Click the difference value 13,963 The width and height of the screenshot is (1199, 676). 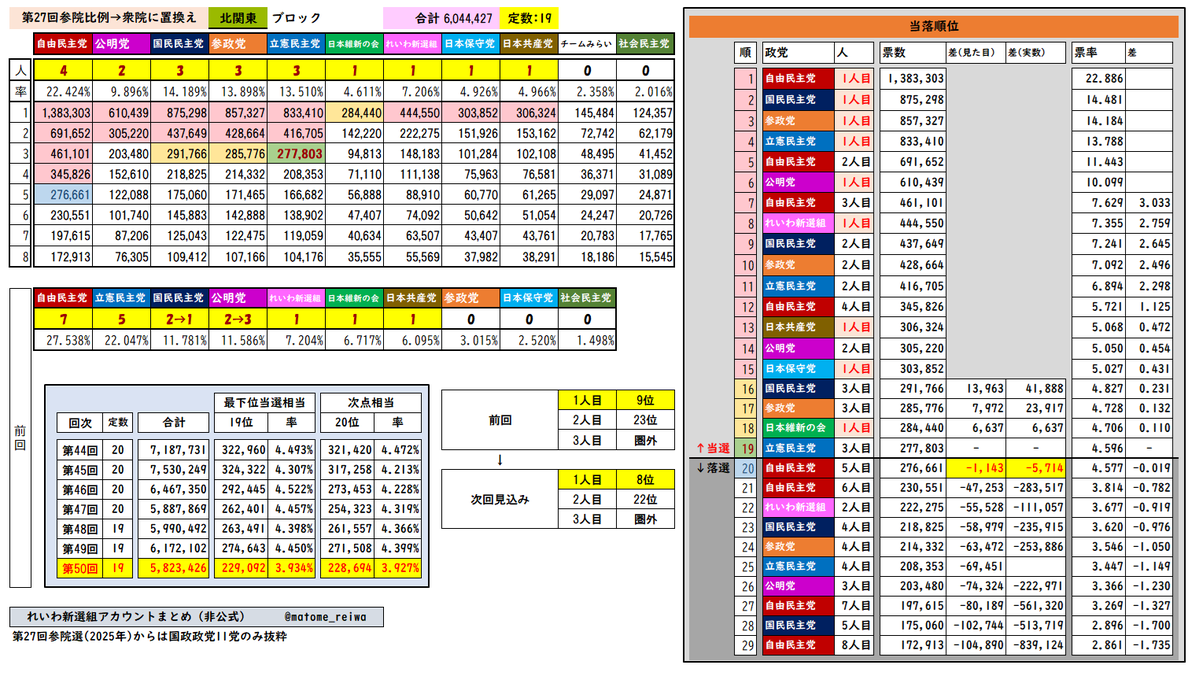(974, 388)
